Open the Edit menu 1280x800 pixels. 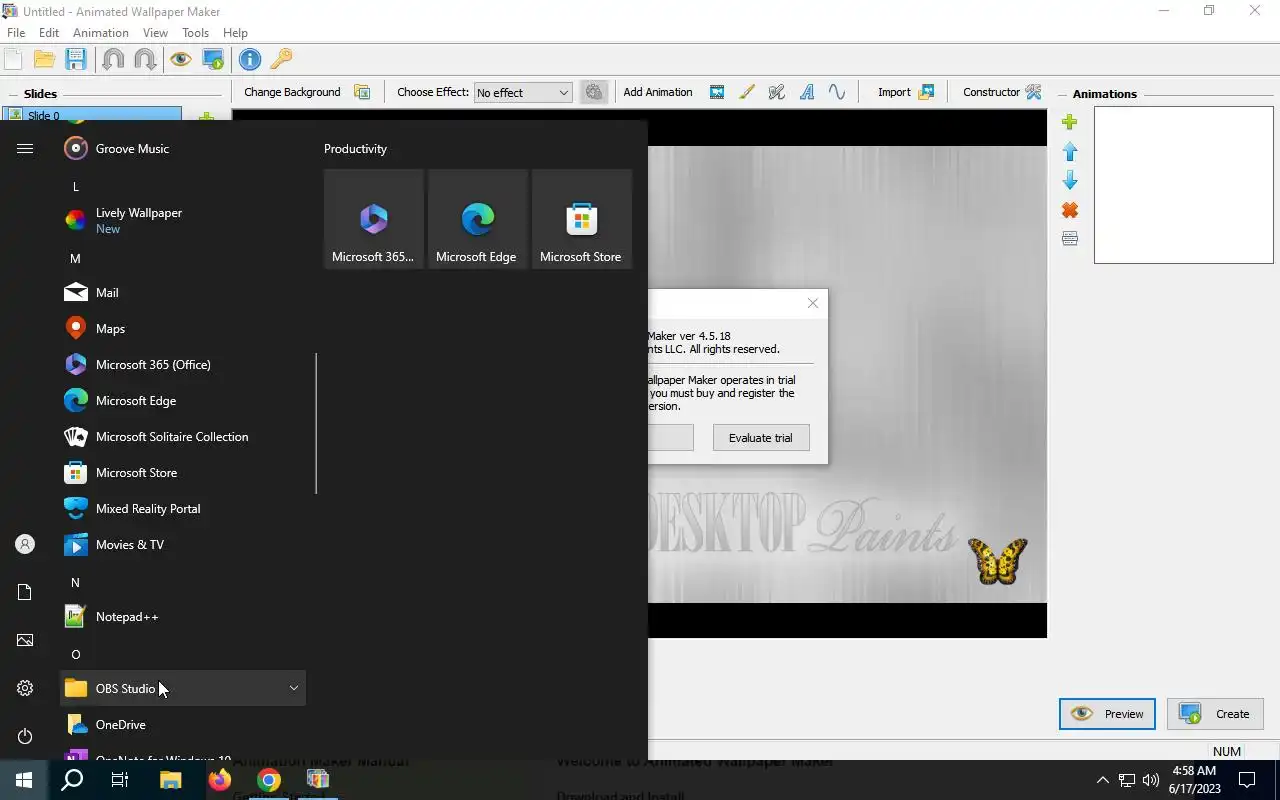[49, 33]
